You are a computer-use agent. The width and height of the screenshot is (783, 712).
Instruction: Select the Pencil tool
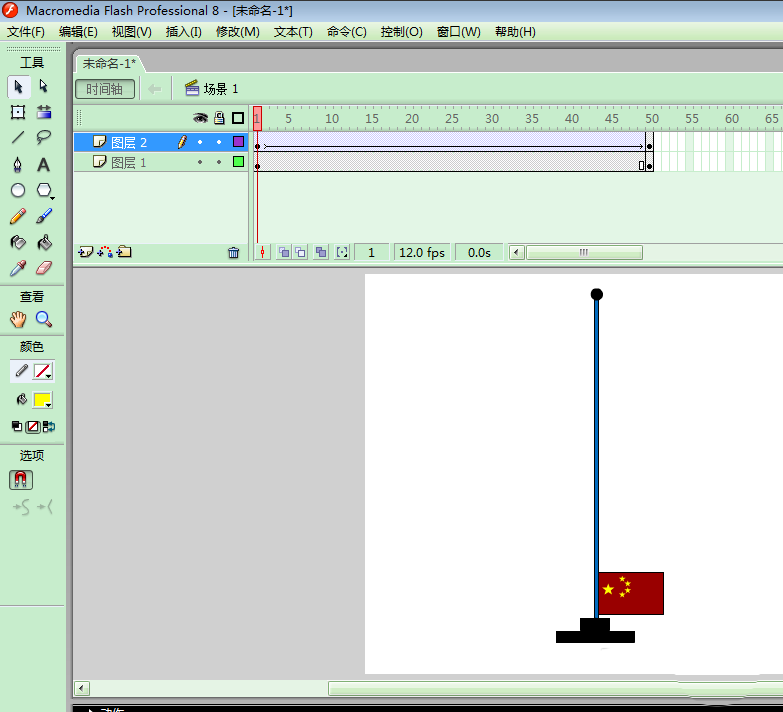(x=18, y=216)
